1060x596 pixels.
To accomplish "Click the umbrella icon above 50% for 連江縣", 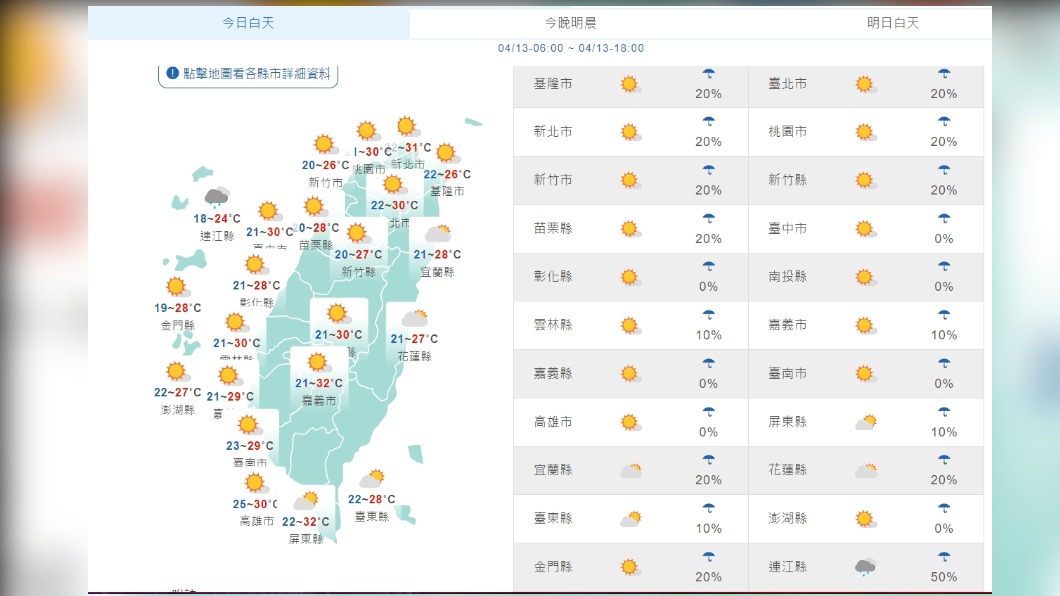I will (944, 557).
